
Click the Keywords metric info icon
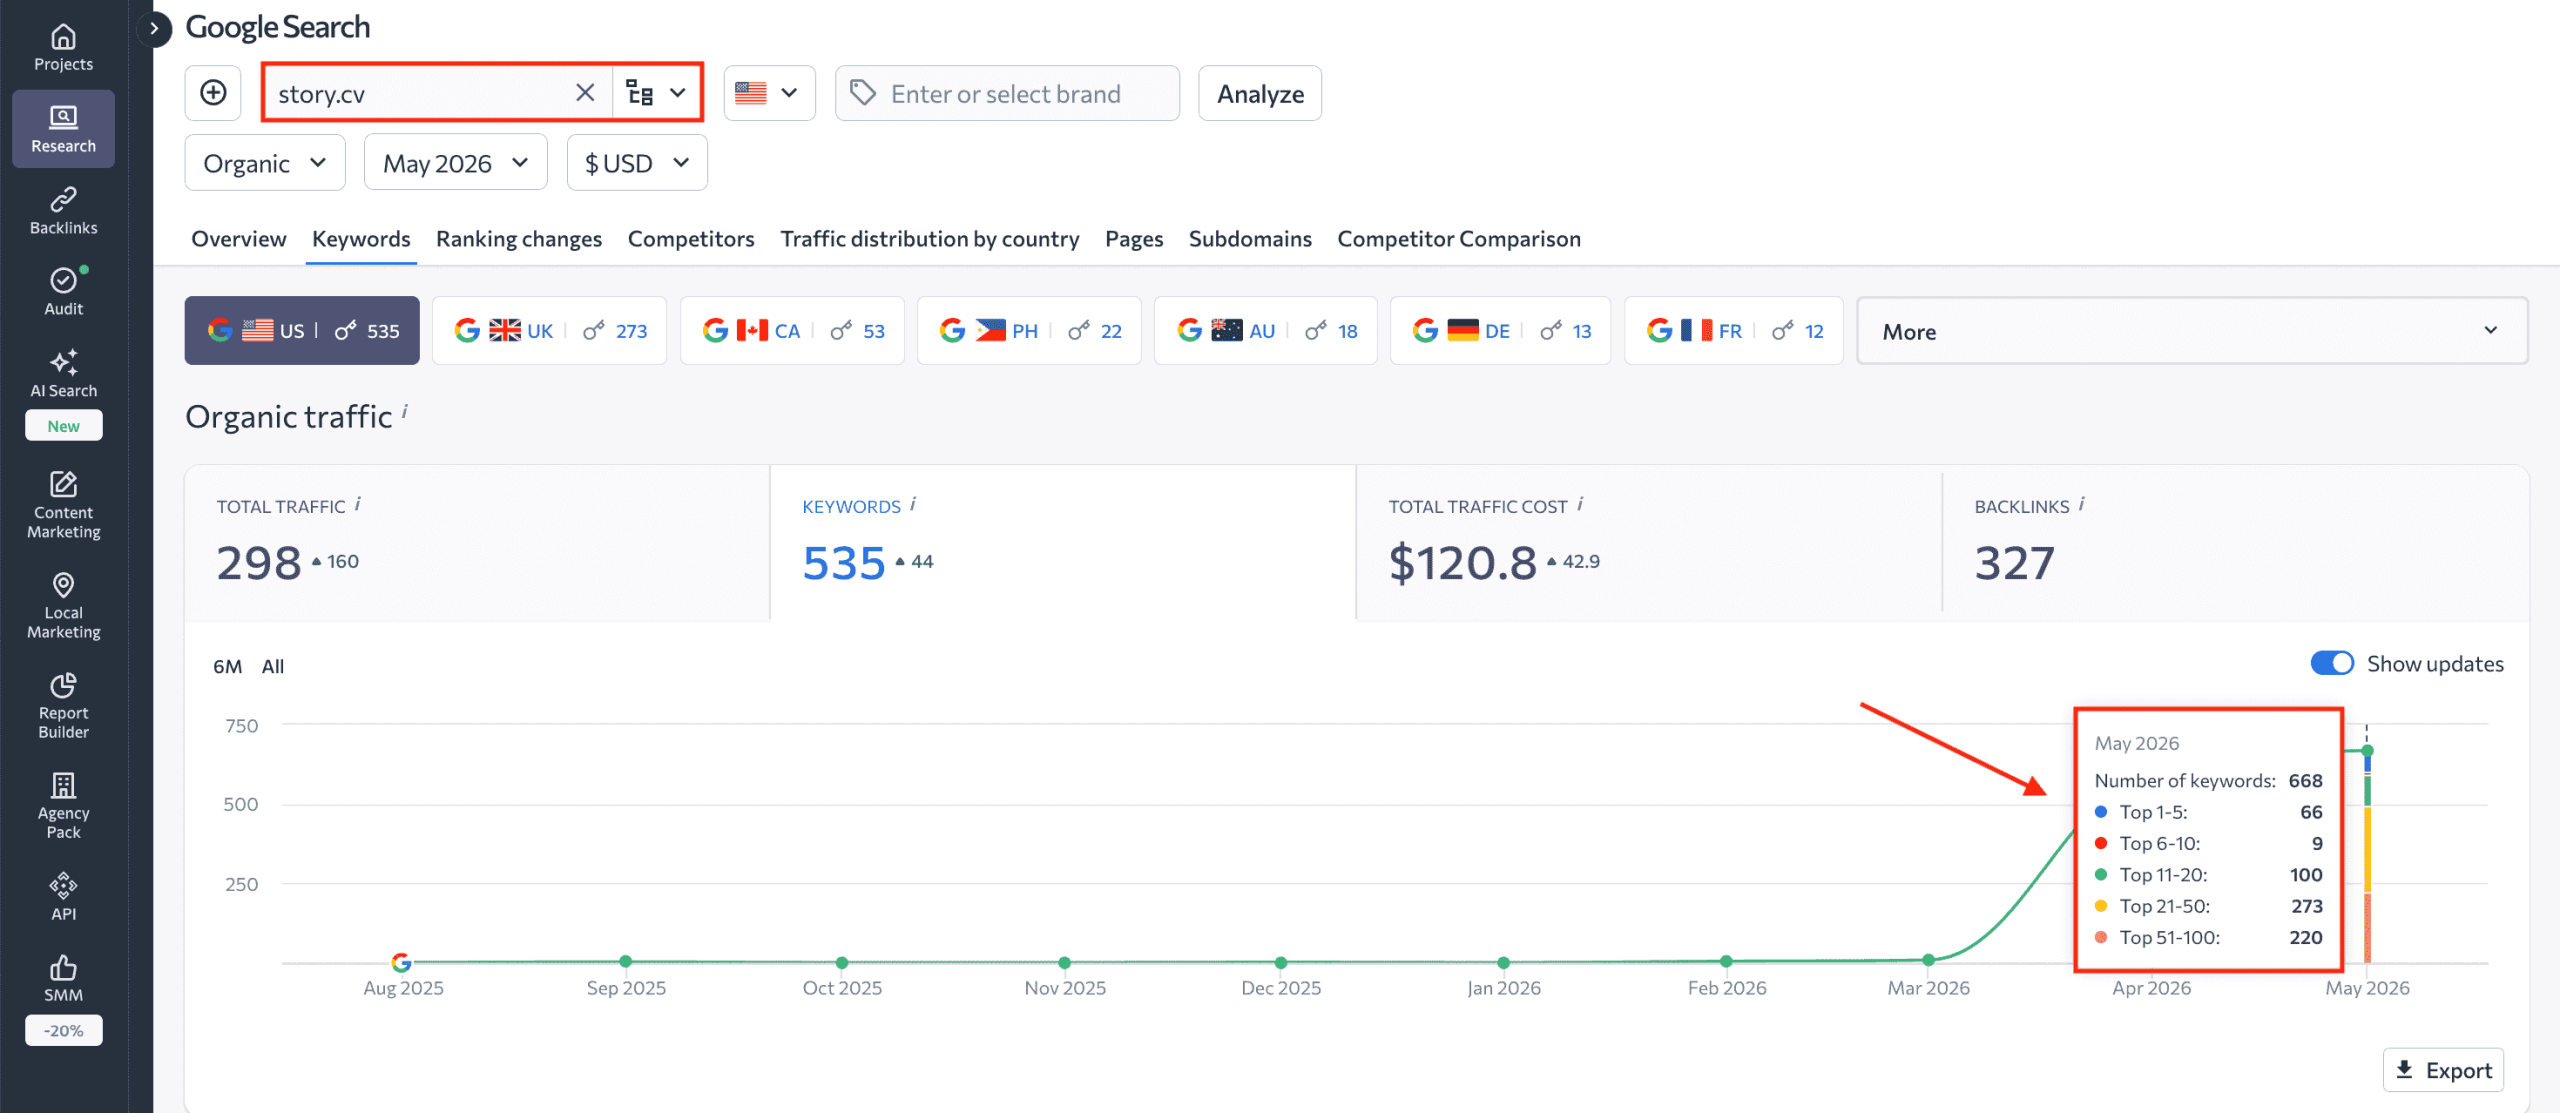point(913,504)
